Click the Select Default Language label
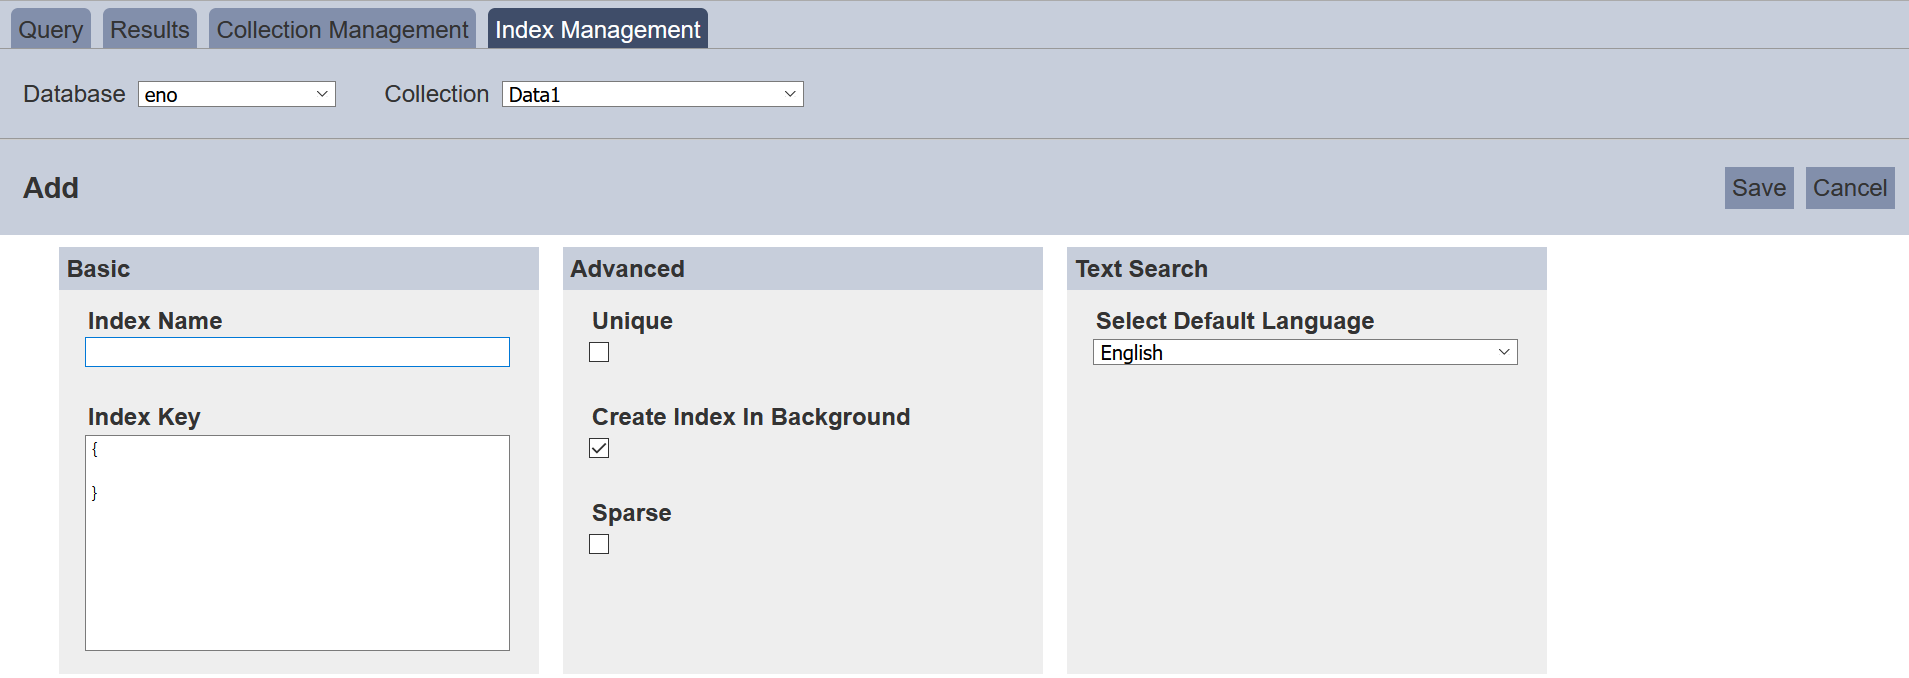This screenshot has height=678, width=1909. (1235, 321)
